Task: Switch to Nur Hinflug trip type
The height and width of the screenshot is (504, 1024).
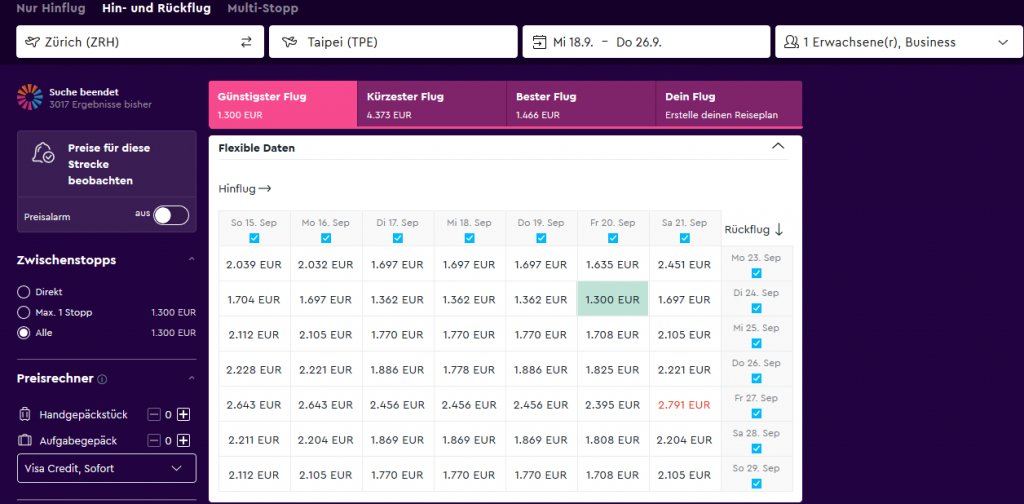Action: pyautogui.click(x=51, y=8)
